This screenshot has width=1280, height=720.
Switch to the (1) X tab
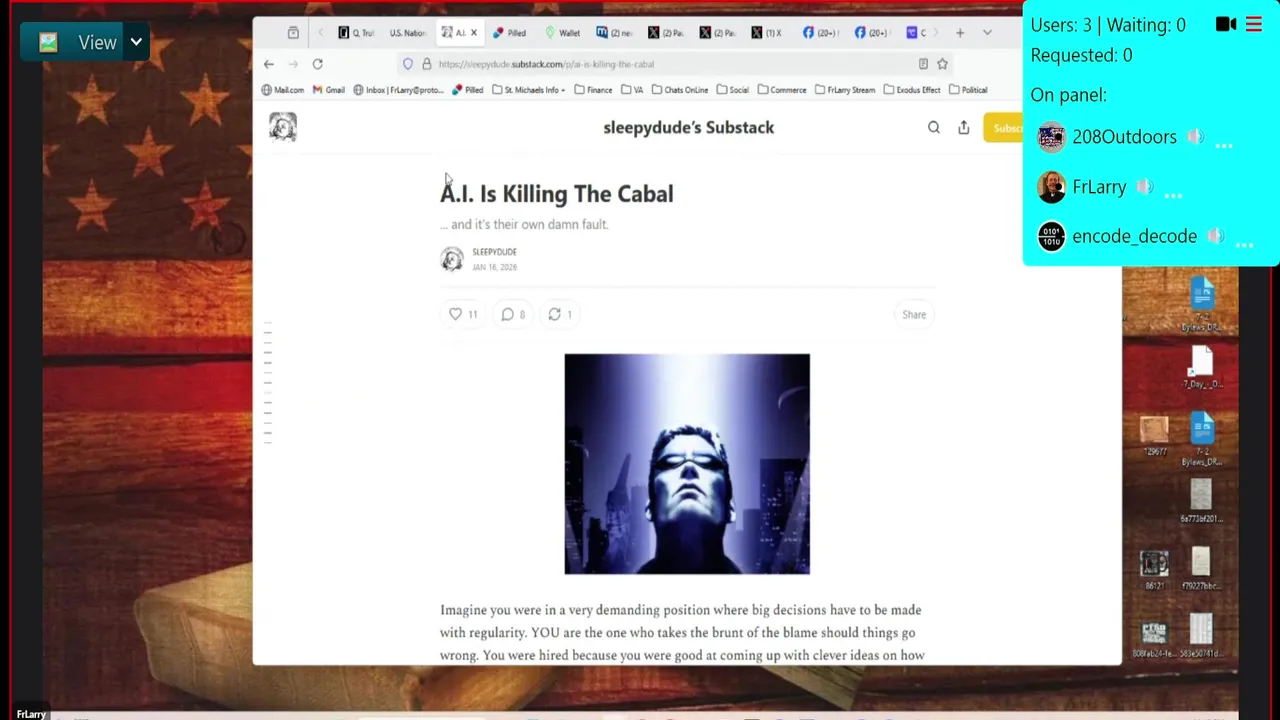pyautogui.click(x=767, y=33)
